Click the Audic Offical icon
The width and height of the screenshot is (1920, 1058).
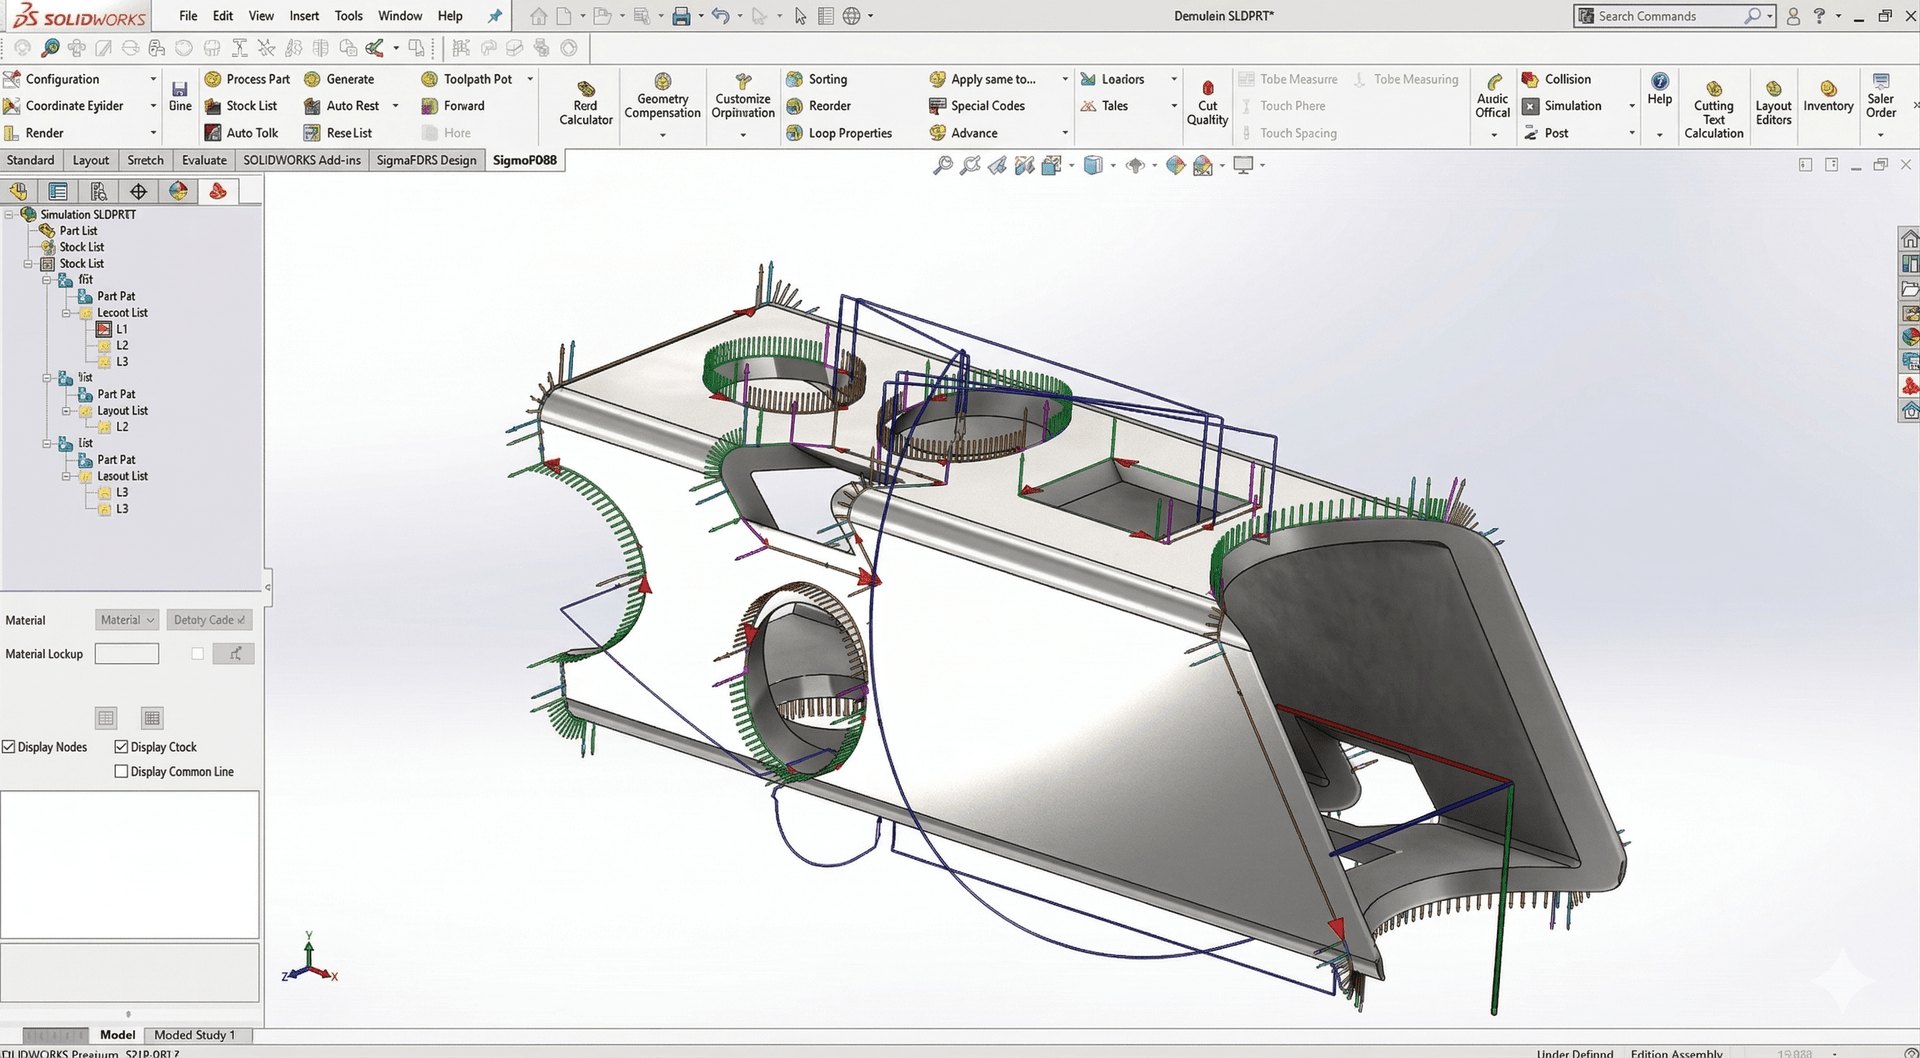(x=1493, y=81)
